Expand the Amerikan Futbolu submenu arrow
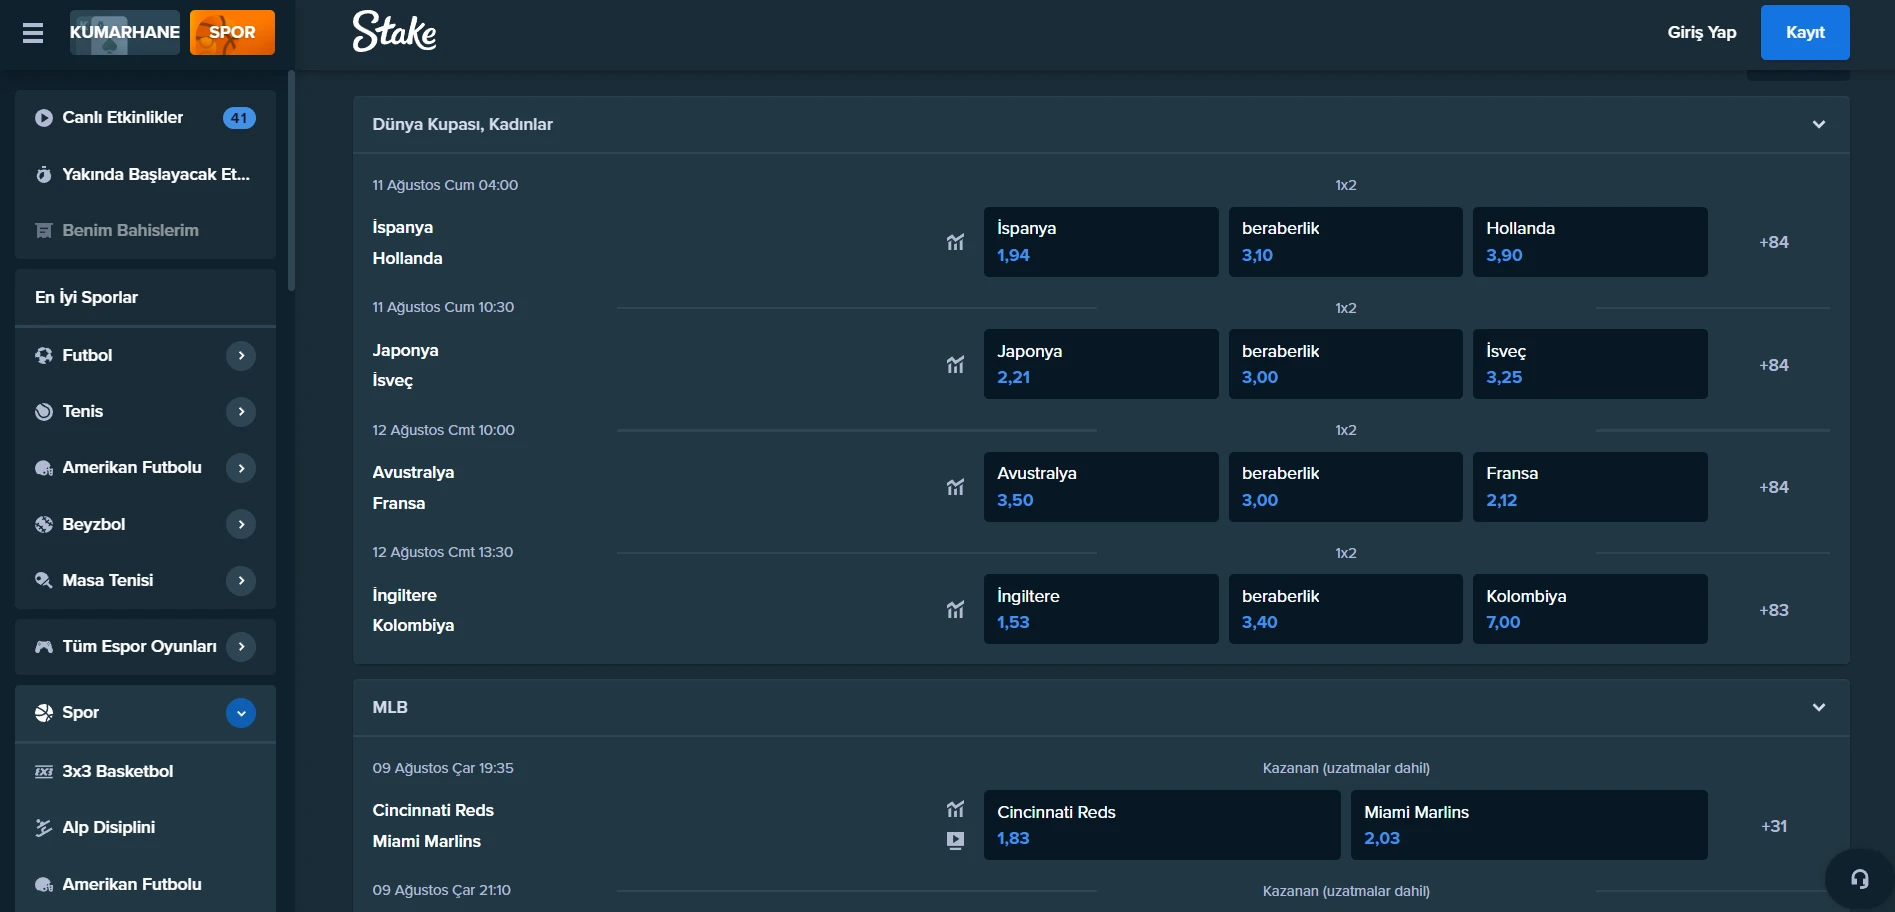The width and height of the screenshot is (1895, 912). 241,467
